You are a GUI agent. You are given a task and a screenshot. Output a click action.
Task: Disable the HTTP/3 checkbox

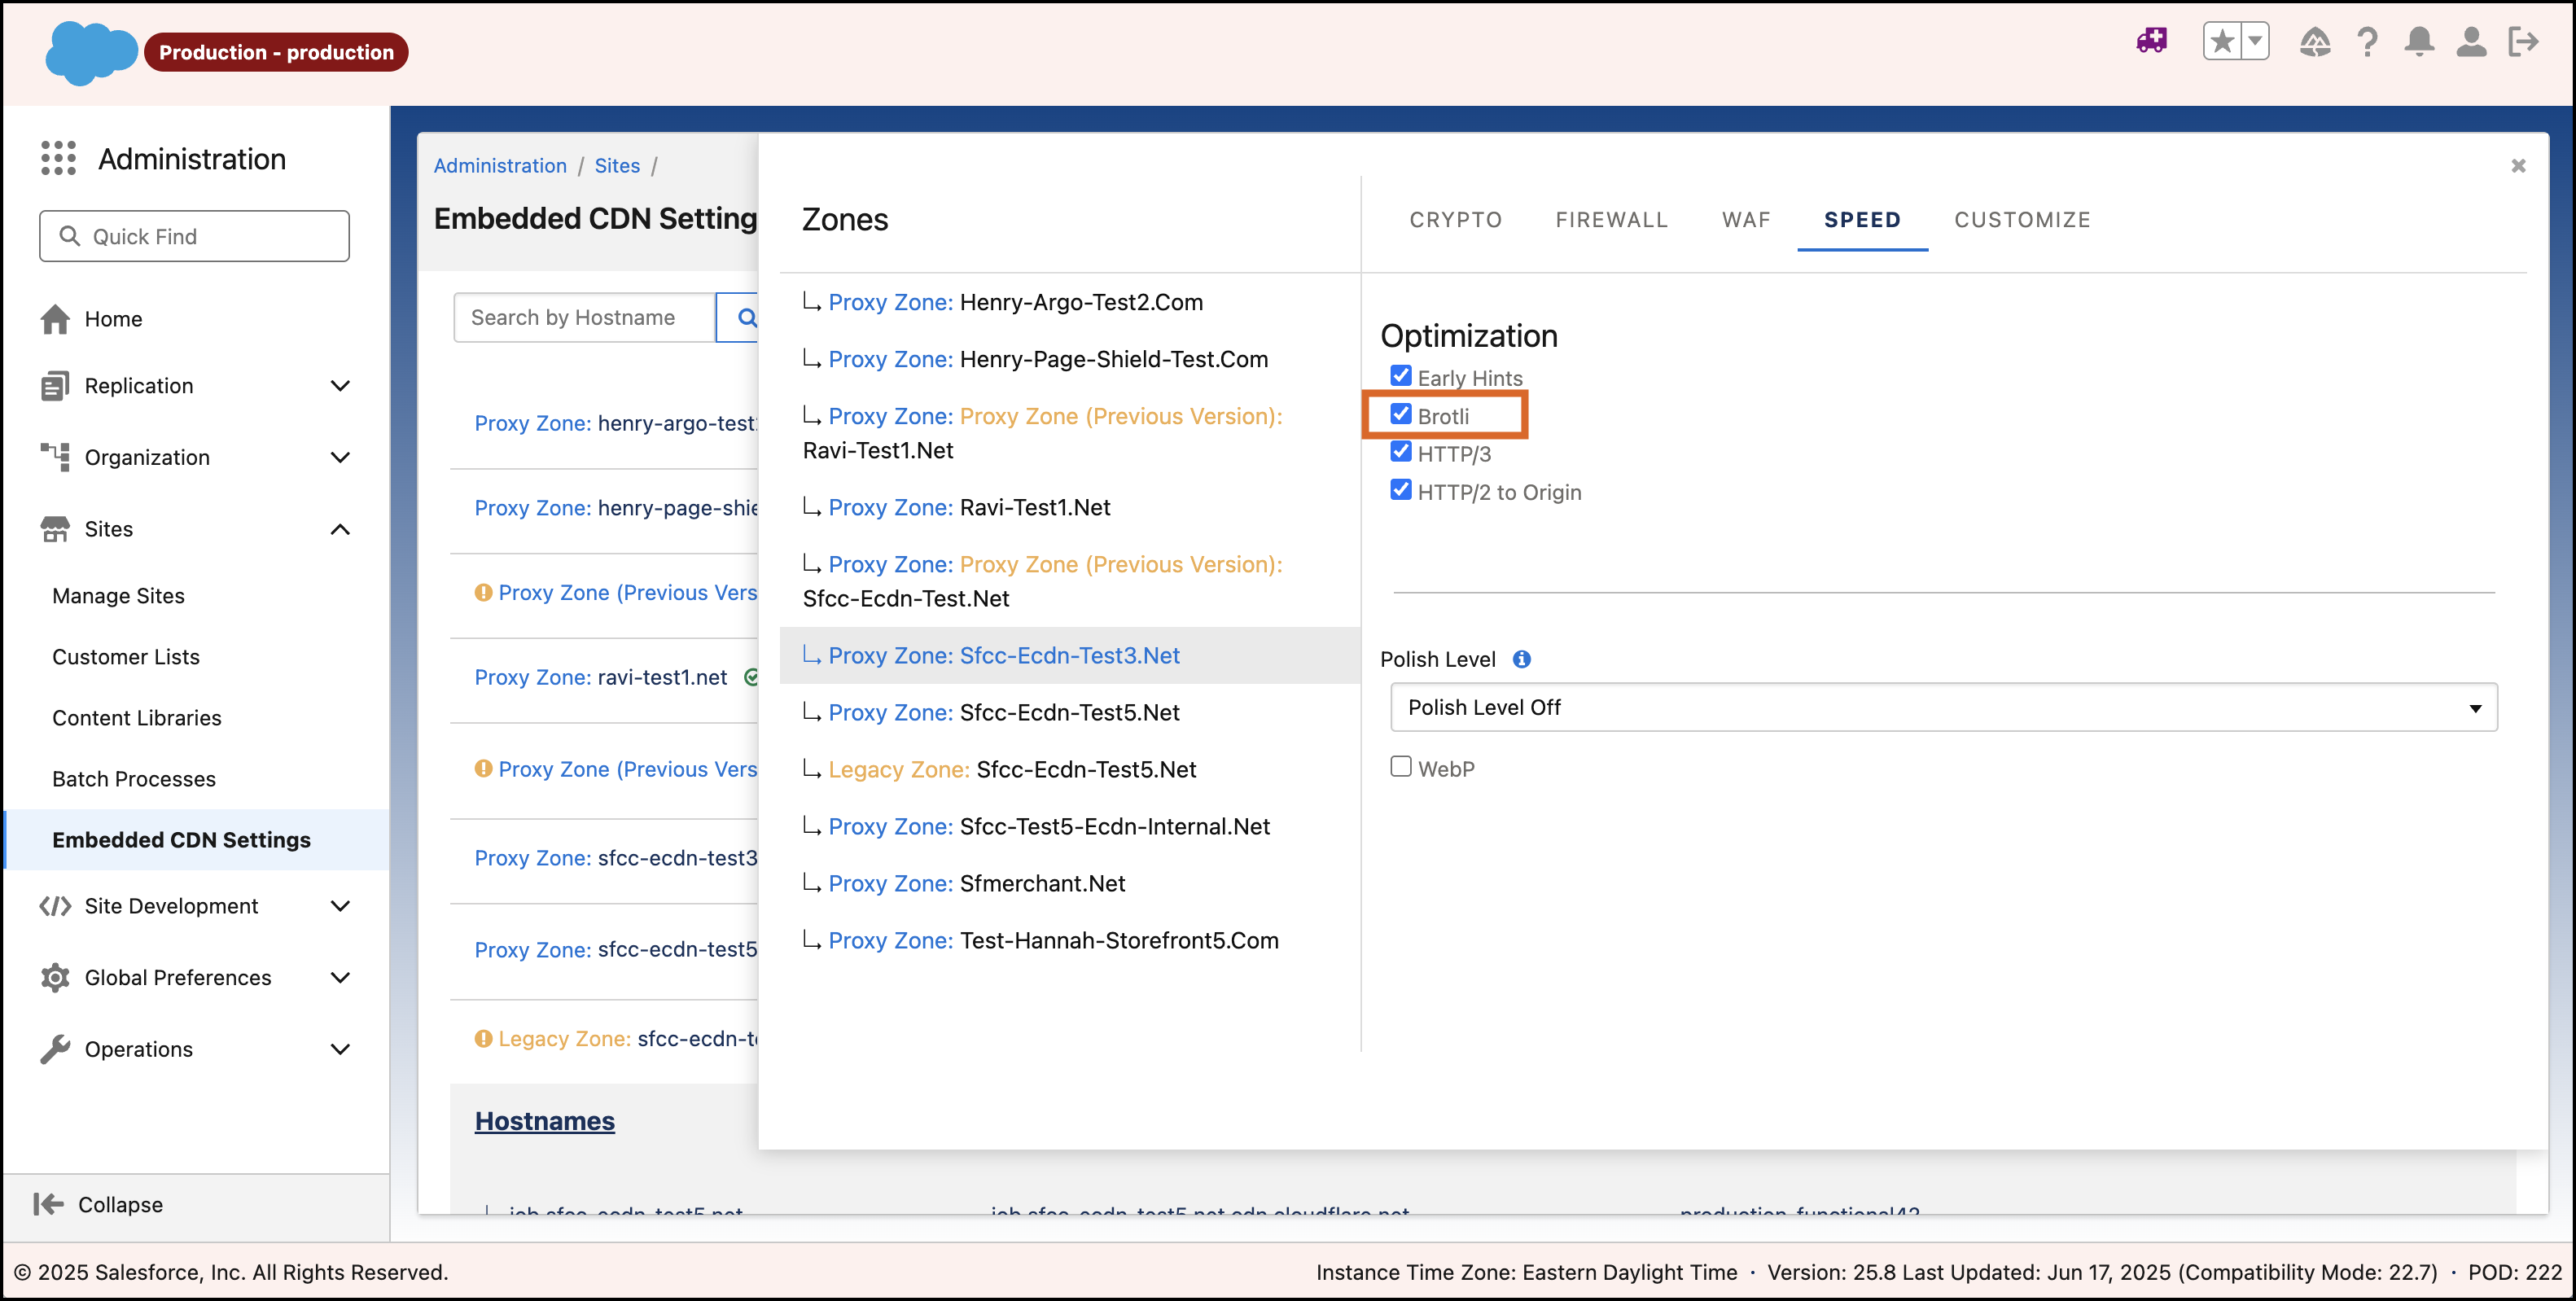click(x=1400, y=452)
